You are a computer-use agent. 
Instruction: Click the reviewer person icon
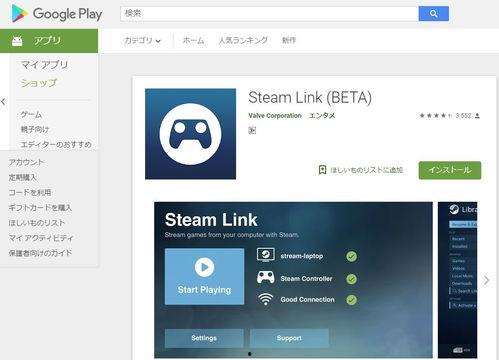click(478, 116)
